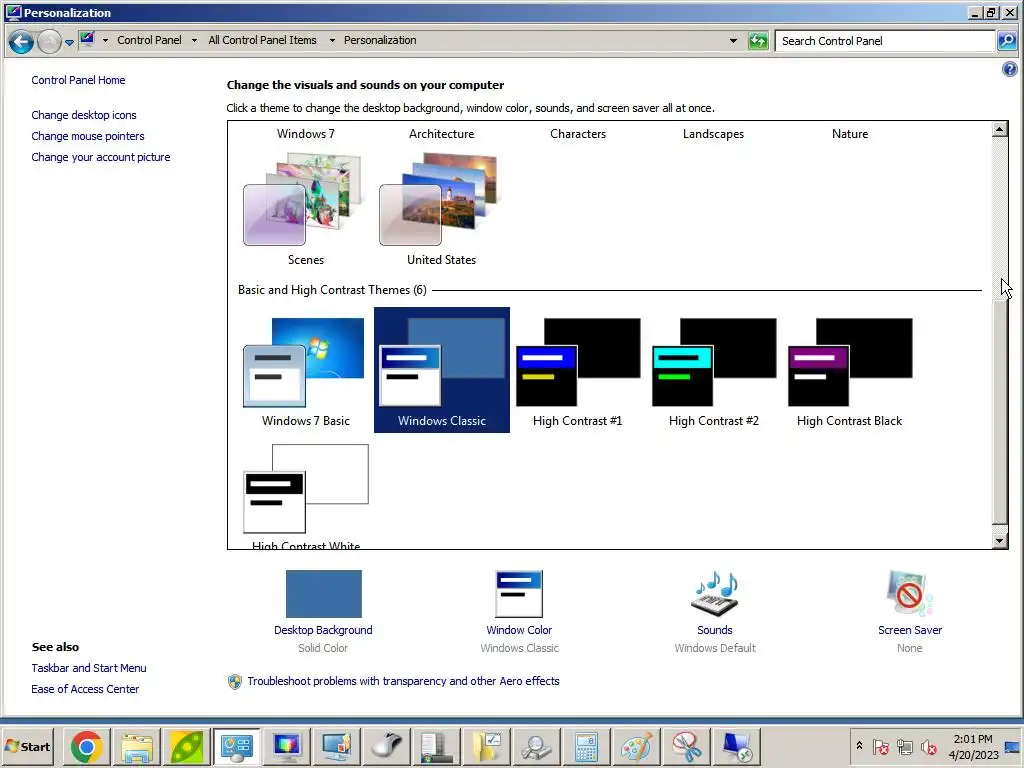Image resolution: width=1024 pixels, height=768 pixels.
Task: Click the Back navigation arrow
Action: (x=22, y=42)
